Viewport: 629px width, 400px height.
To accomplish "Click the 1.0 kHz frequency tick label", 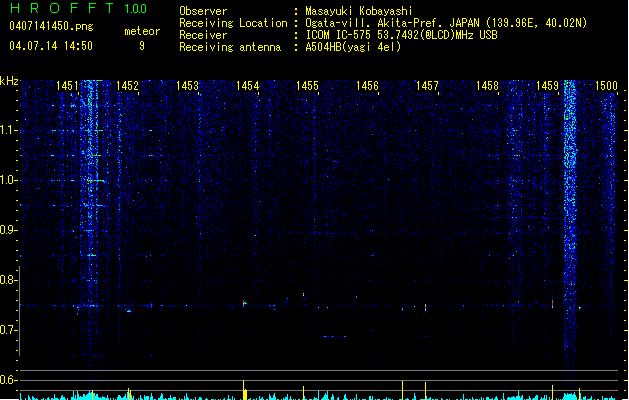I will coord(8,180).
